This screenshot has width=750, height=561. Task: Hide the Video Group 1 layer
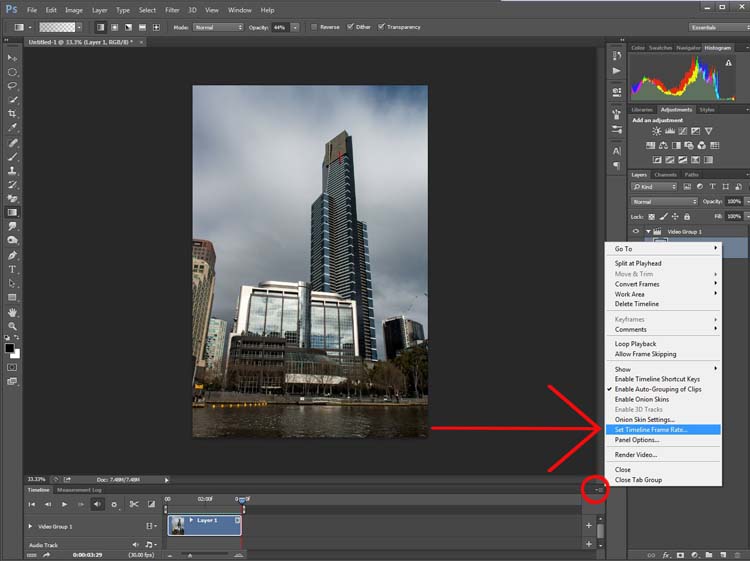tap(636, 231)
